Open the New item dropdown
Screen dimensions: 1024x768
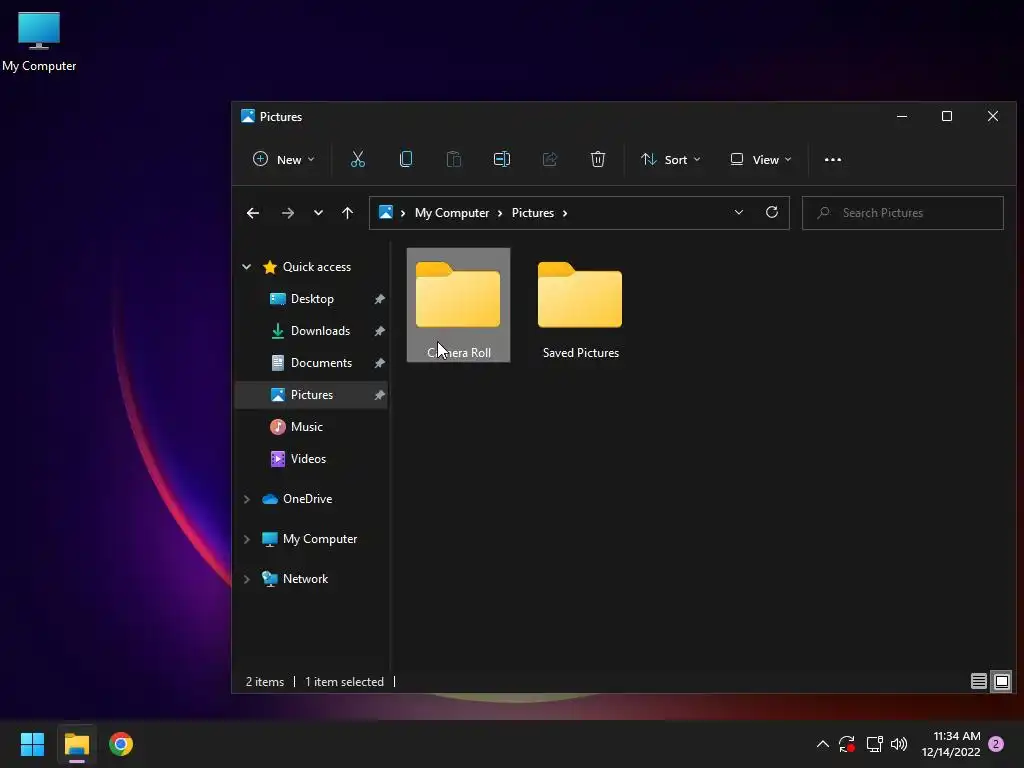(284, 159)
